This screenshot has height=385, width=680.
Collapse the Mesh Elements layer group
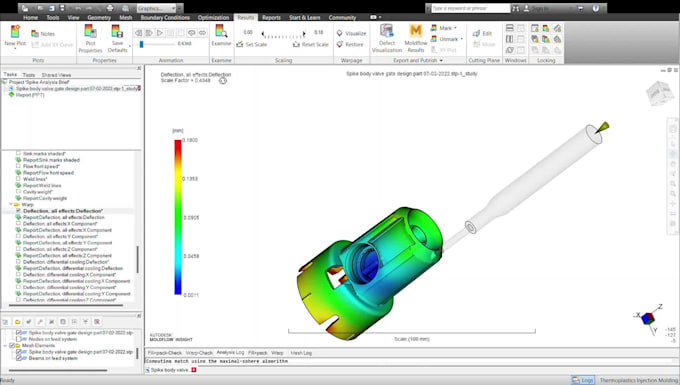[x=6, y=346]
